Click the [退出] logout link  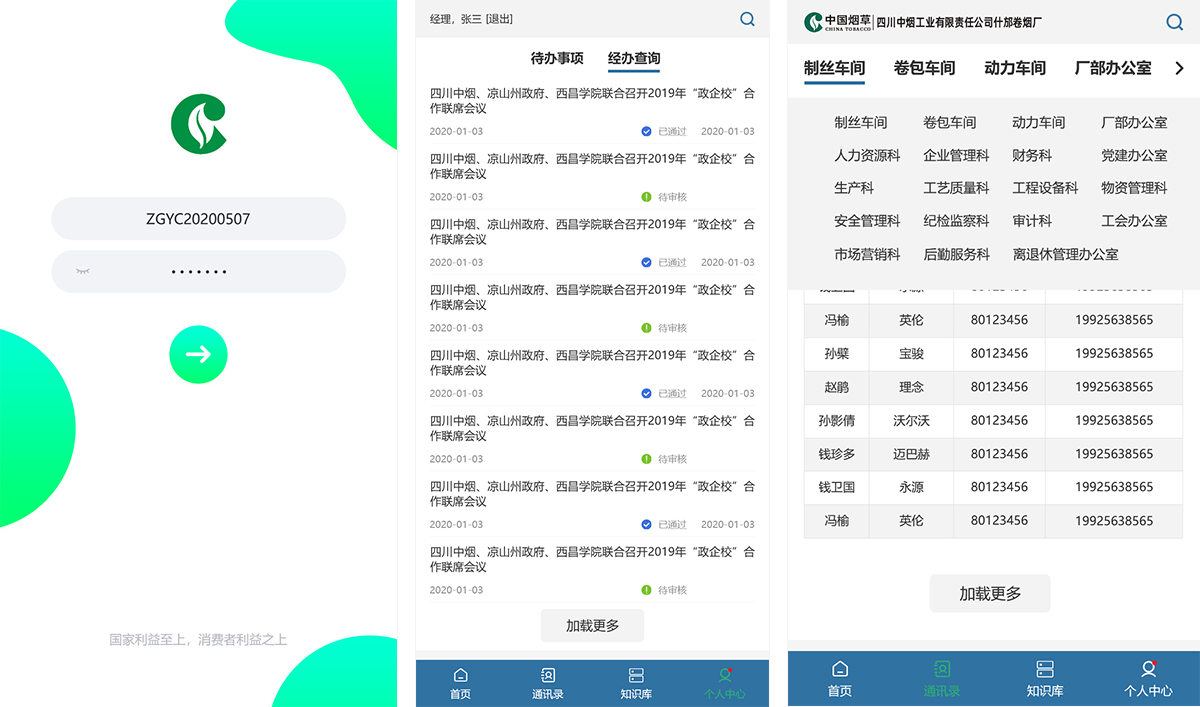coord(499,19)
